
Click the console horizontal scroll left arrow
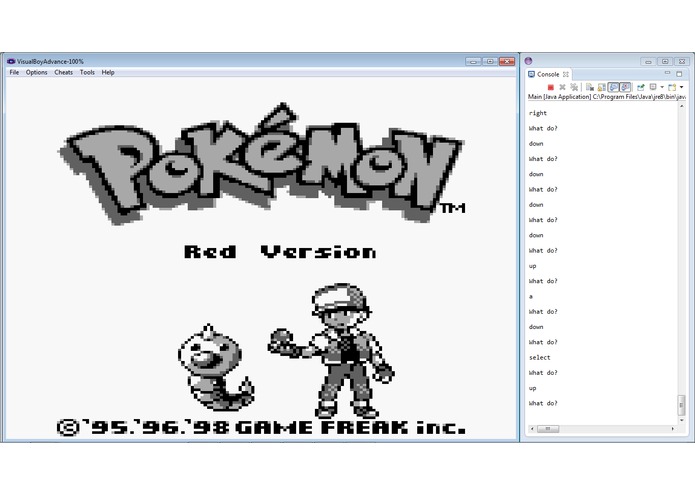(x=532, y=428)
